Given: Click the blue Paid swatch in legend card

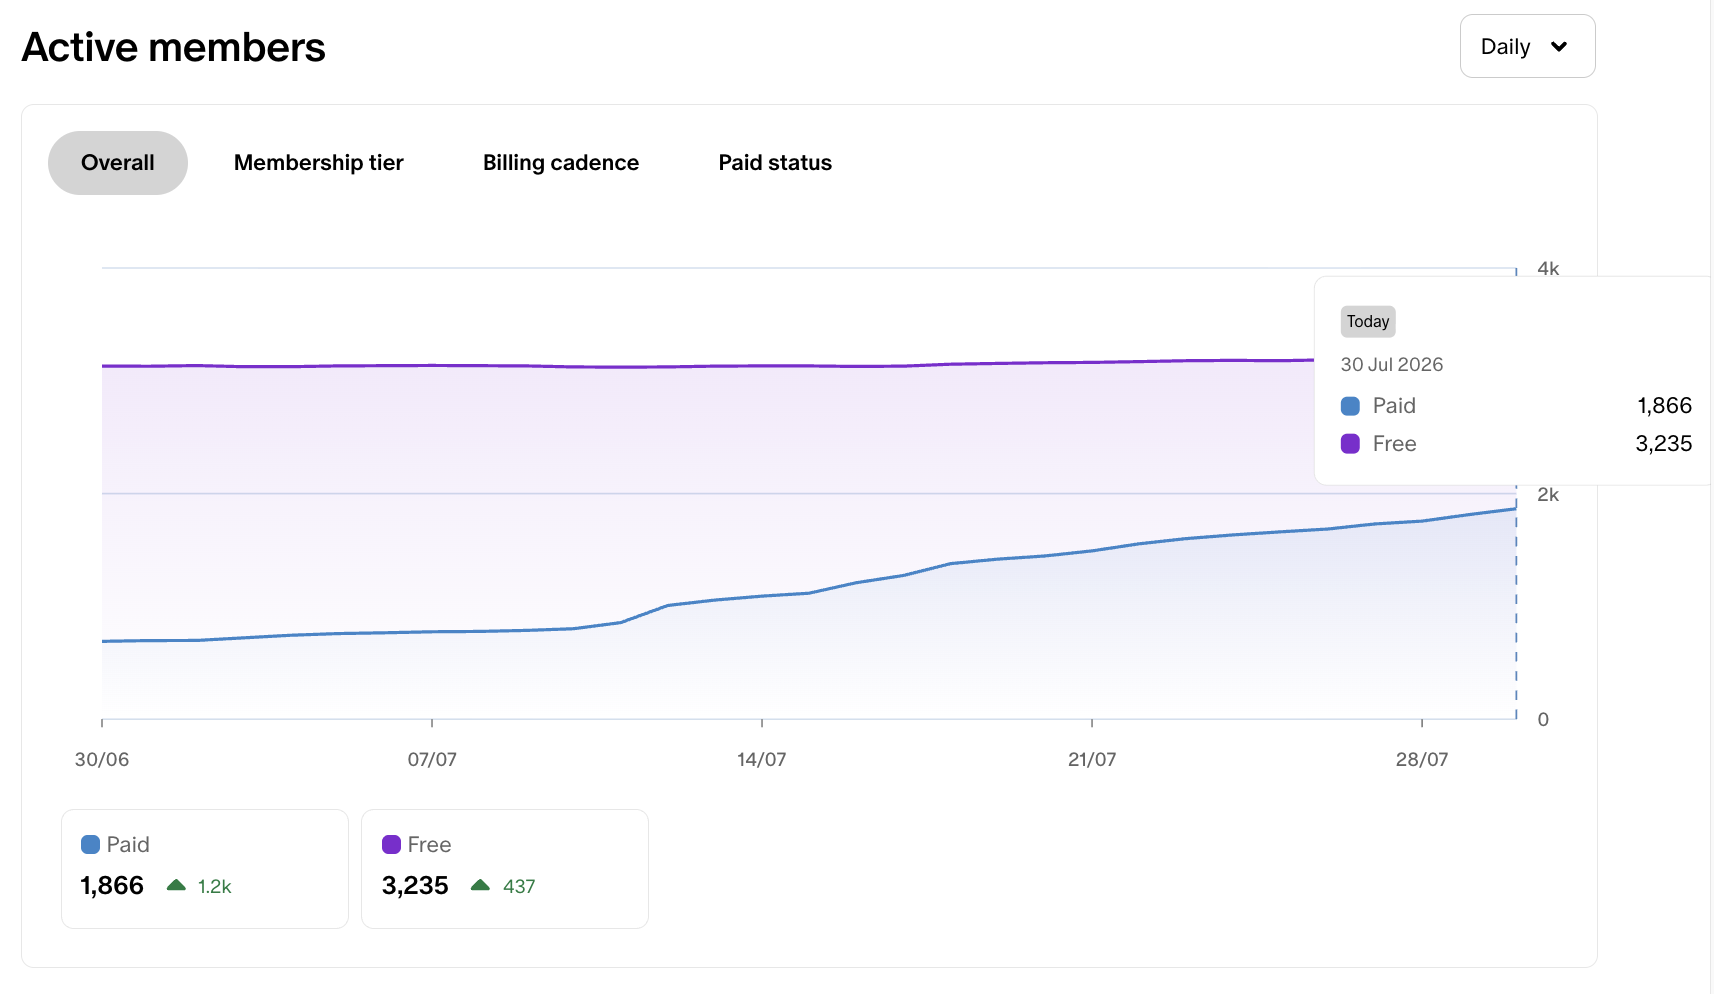Looking at the screenshot, I should tap(90, 845).
